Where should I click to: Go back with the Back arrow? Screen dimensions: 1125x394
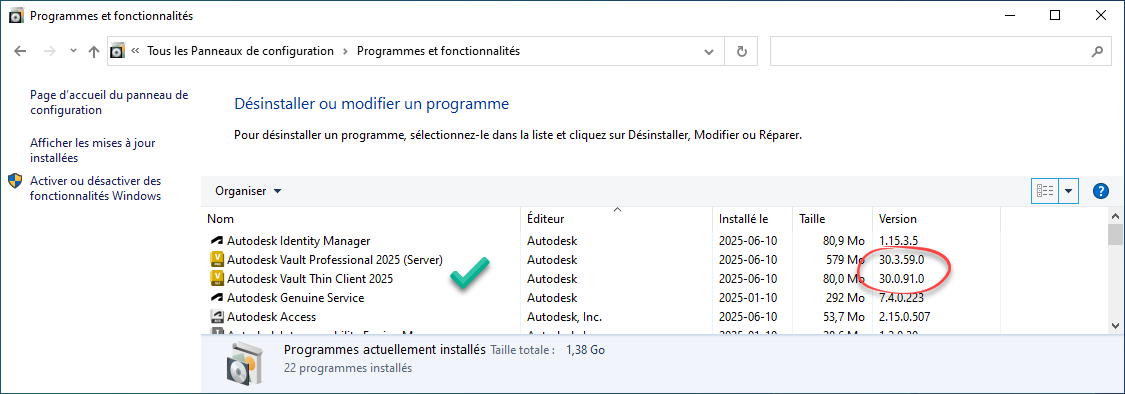(x=20, y=52)
